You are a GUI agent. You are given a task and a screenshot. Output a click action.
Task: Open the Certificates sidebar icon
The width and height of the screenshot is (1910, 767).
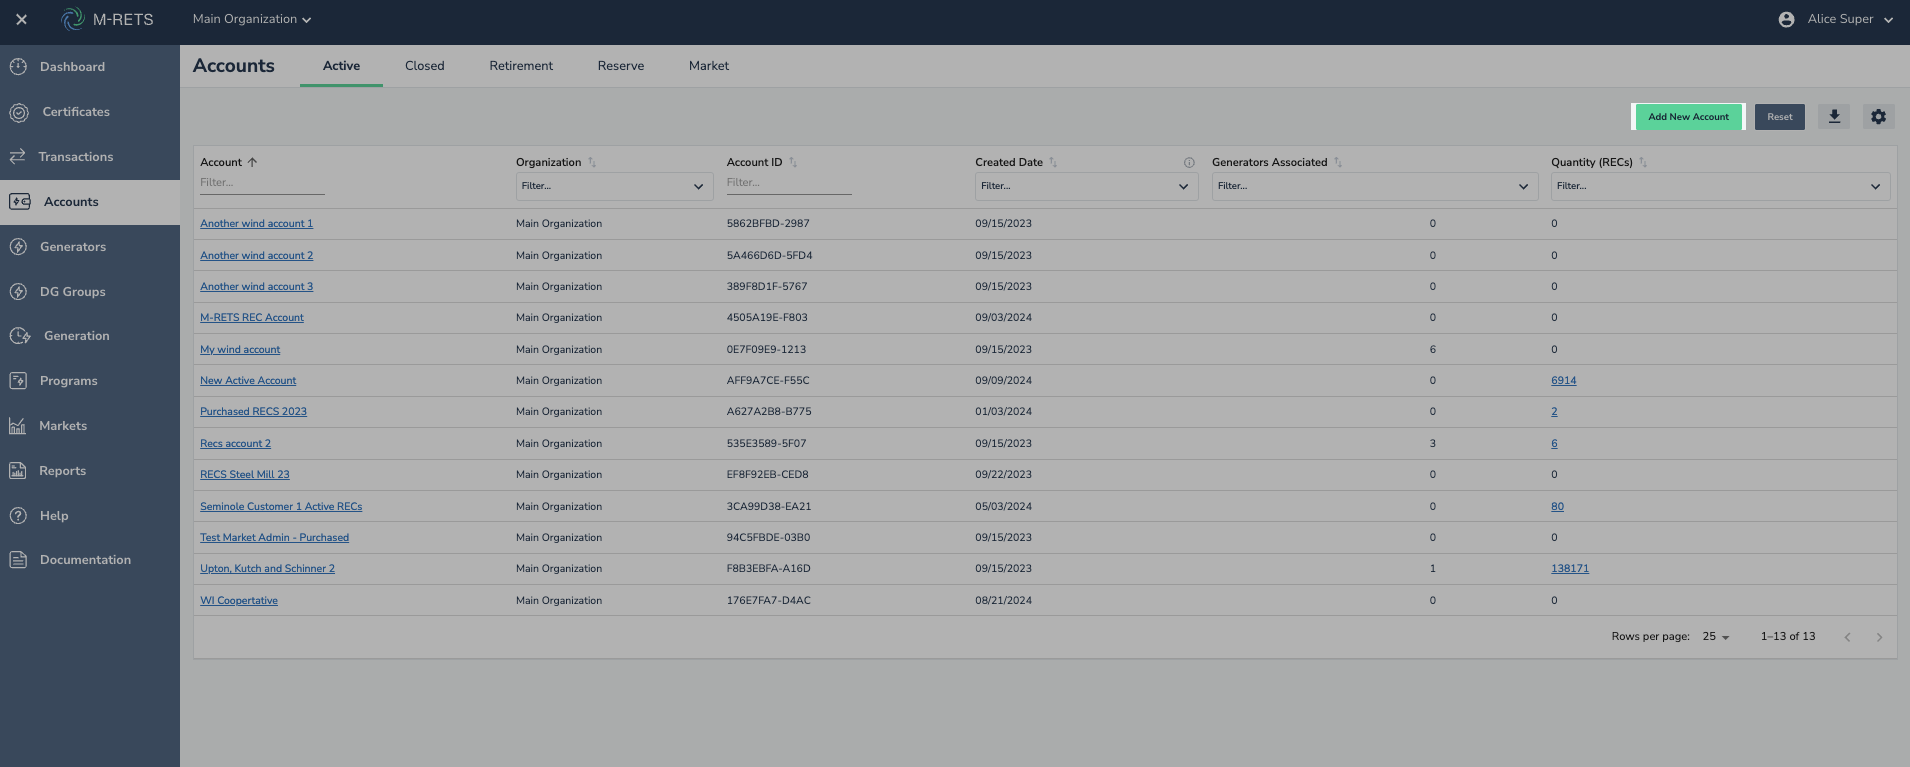19,112
